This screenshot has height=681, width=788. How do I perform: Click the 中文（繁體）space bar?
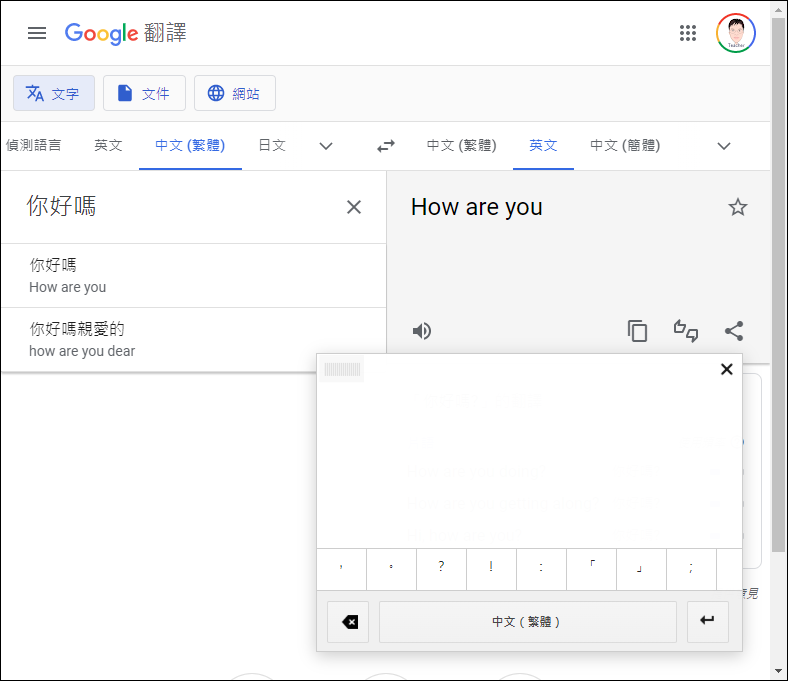[528, 622]
